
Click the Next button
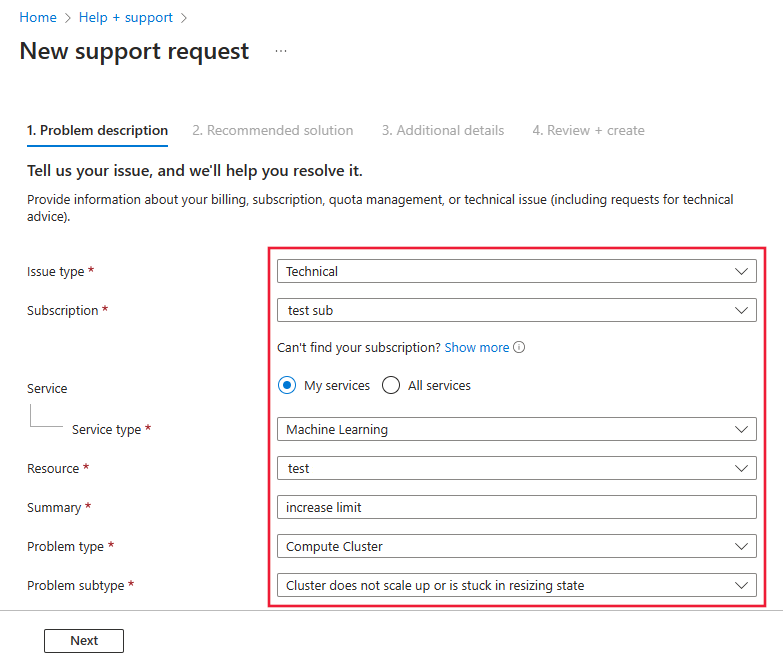(84, 641)
